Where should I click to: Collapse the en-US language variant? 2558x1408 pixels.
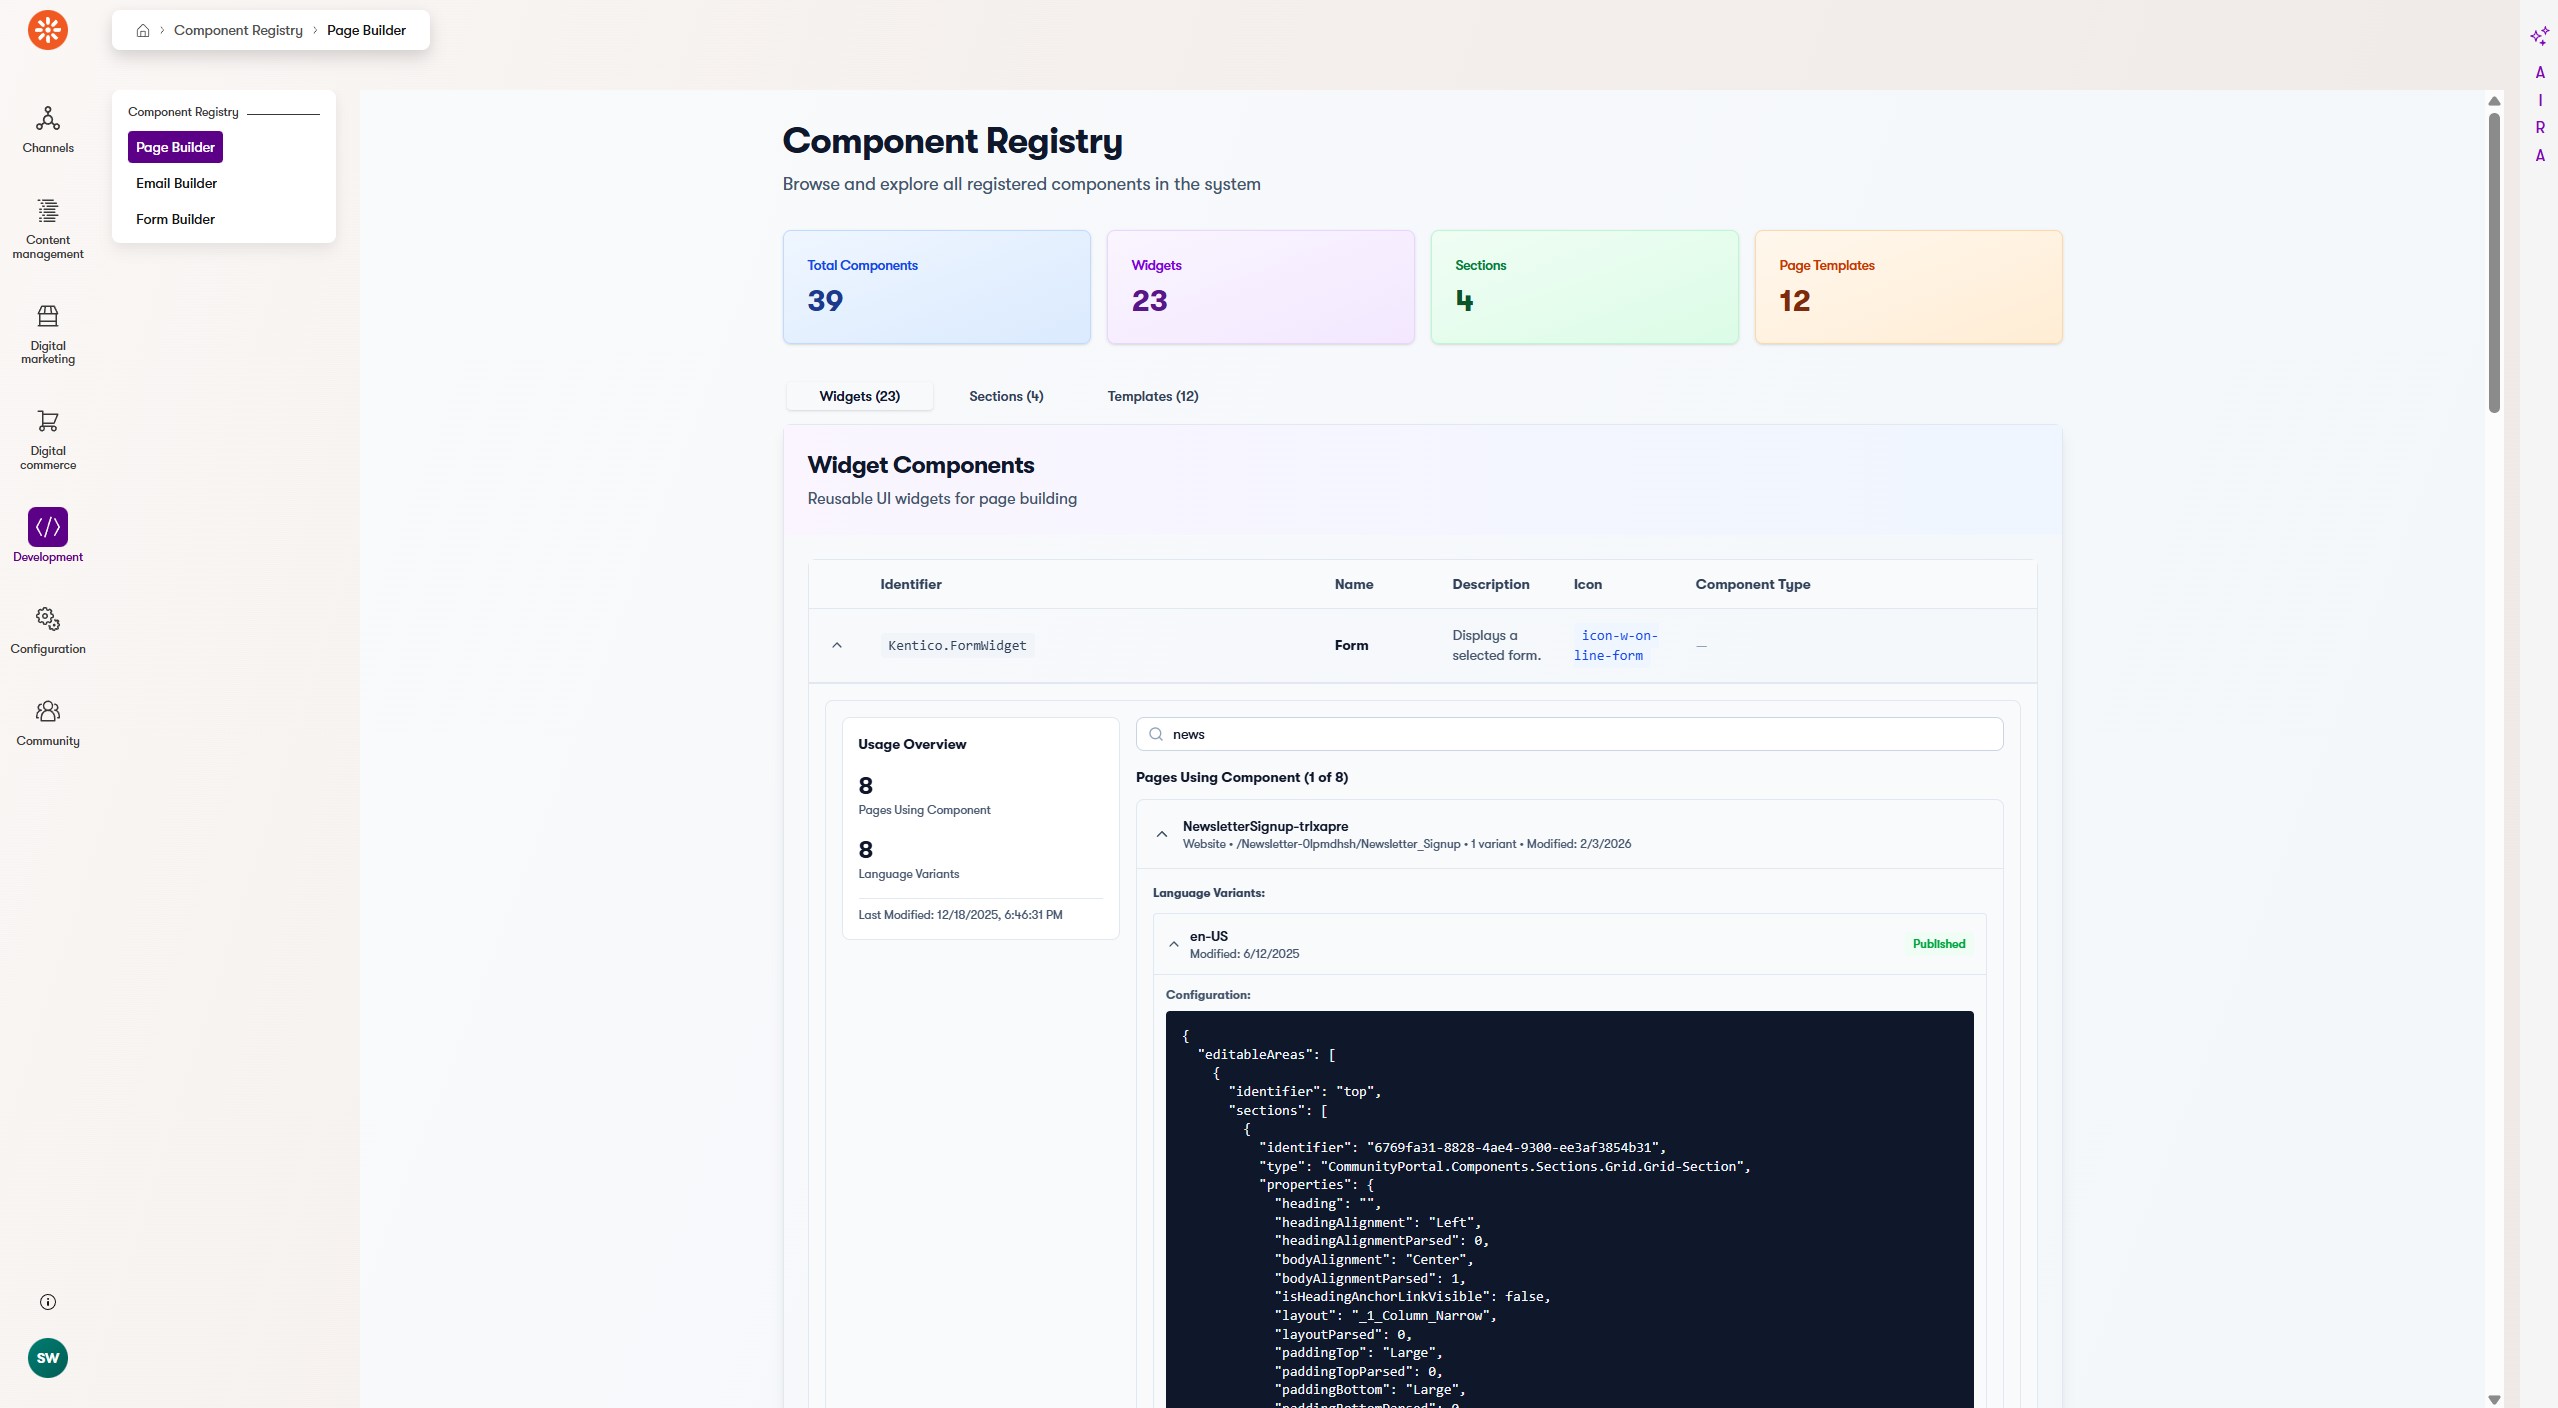(1174, 944)
